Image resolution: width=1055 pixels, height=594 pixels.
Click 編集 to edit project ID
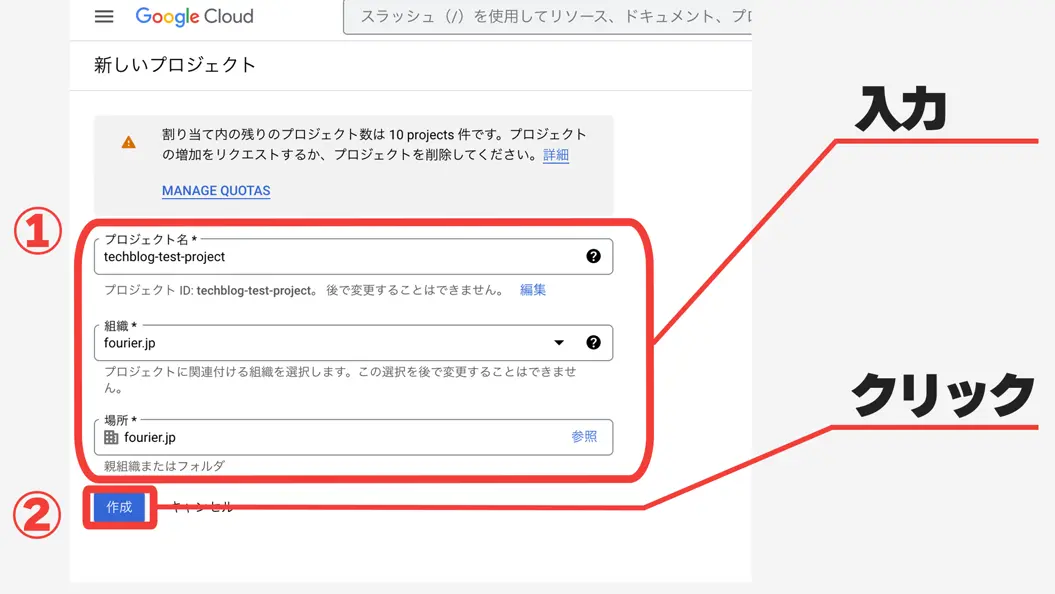[533, 290]
